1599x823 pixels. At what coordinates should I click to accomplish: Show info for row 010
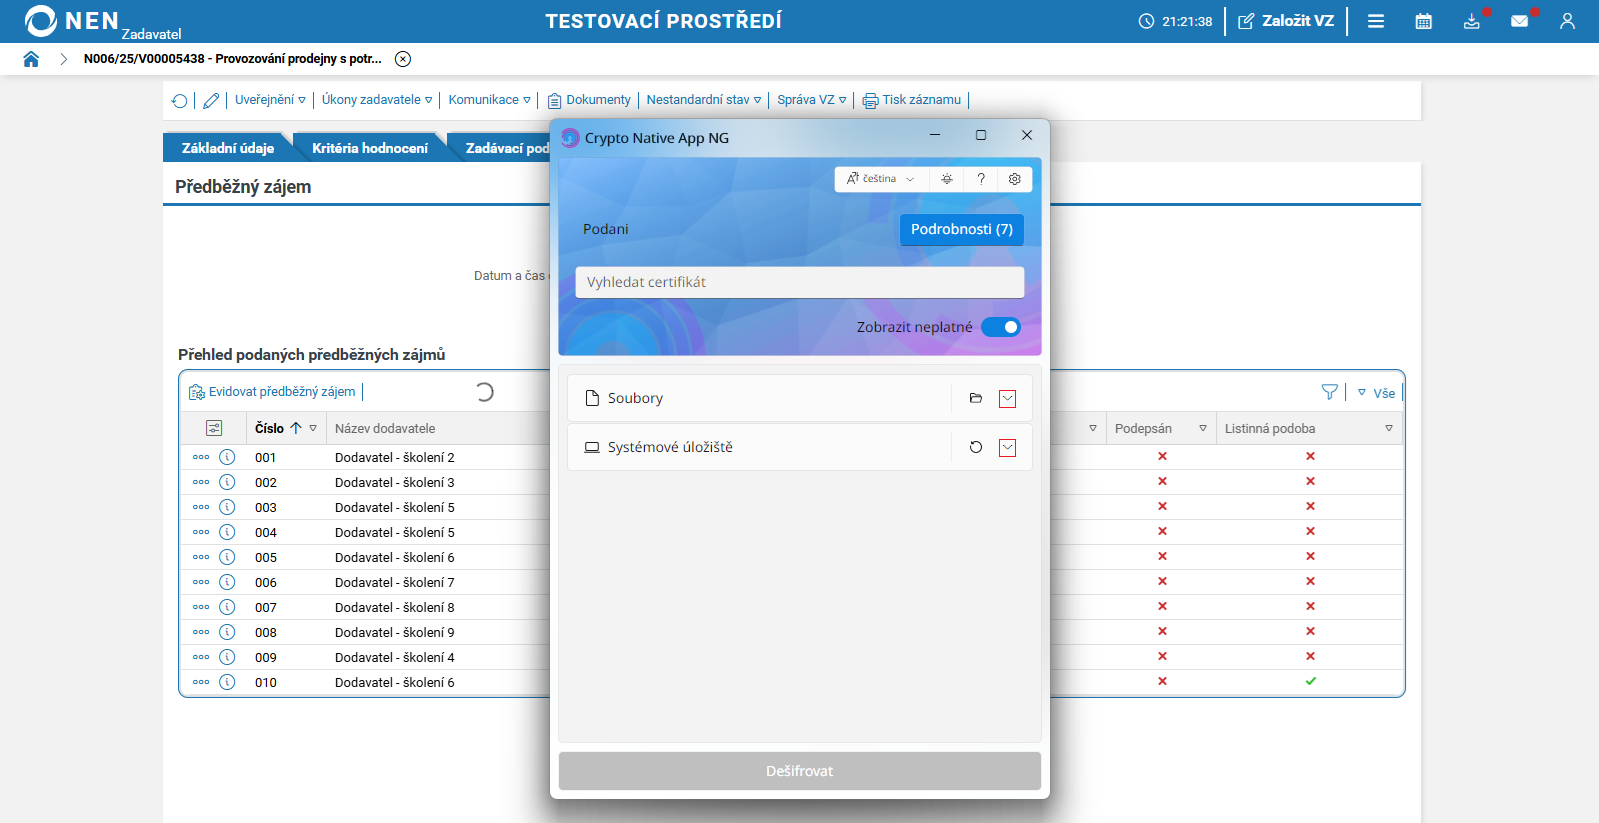[227, 682]
